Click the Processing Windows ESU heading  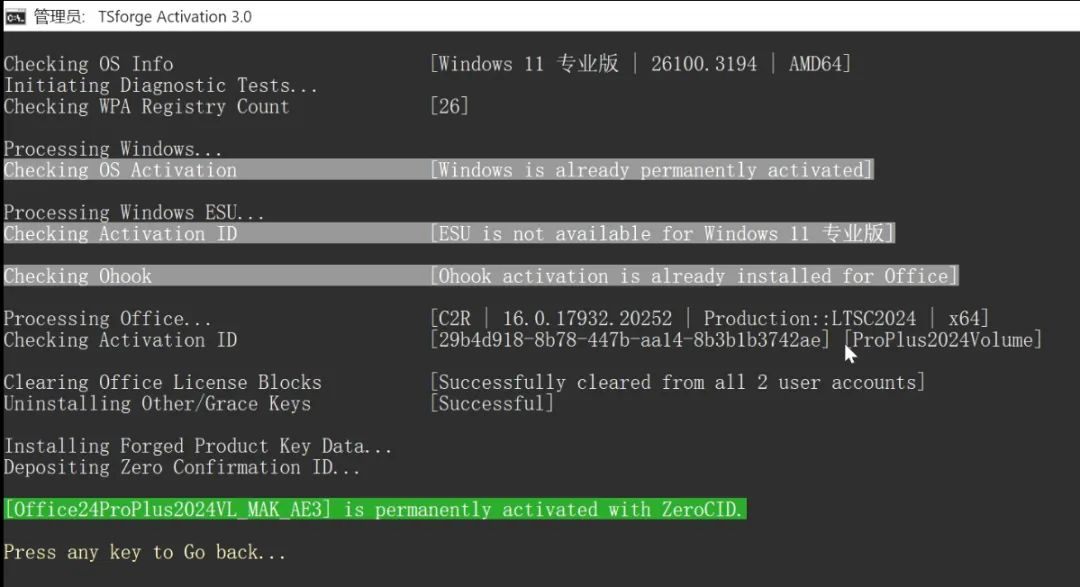tap(134, 213)
